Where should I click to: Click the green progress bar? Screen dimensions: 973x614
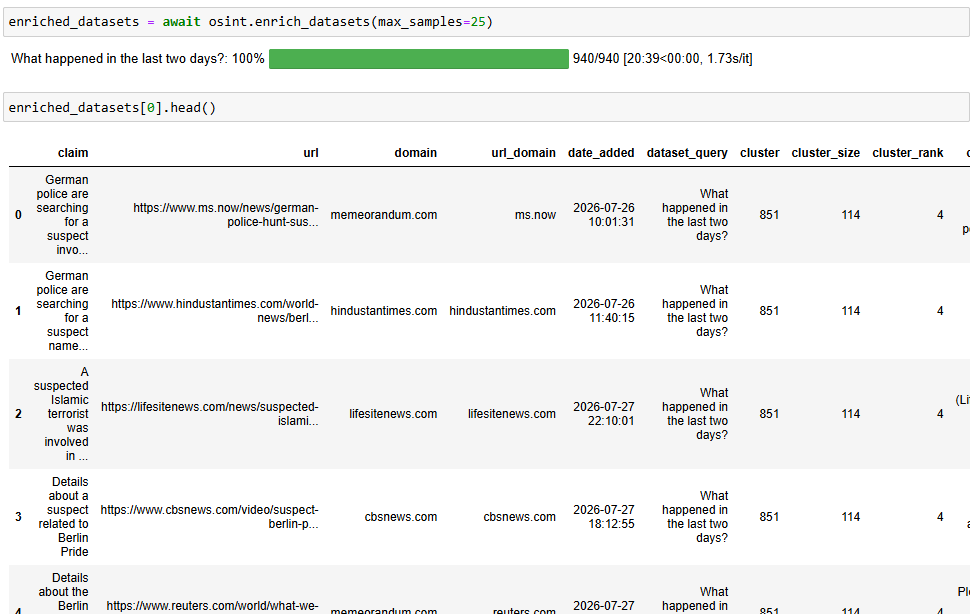(419, 59)
